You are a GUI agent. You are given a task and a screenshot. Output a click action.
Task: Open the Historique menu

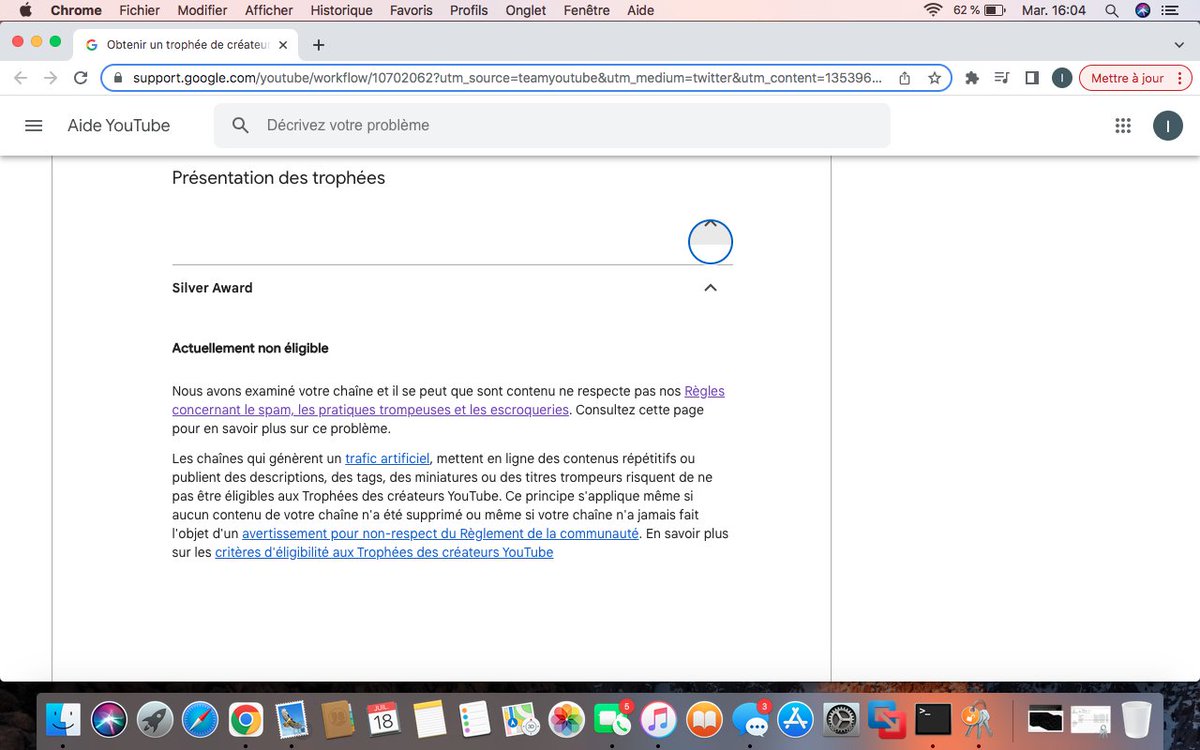341,10
